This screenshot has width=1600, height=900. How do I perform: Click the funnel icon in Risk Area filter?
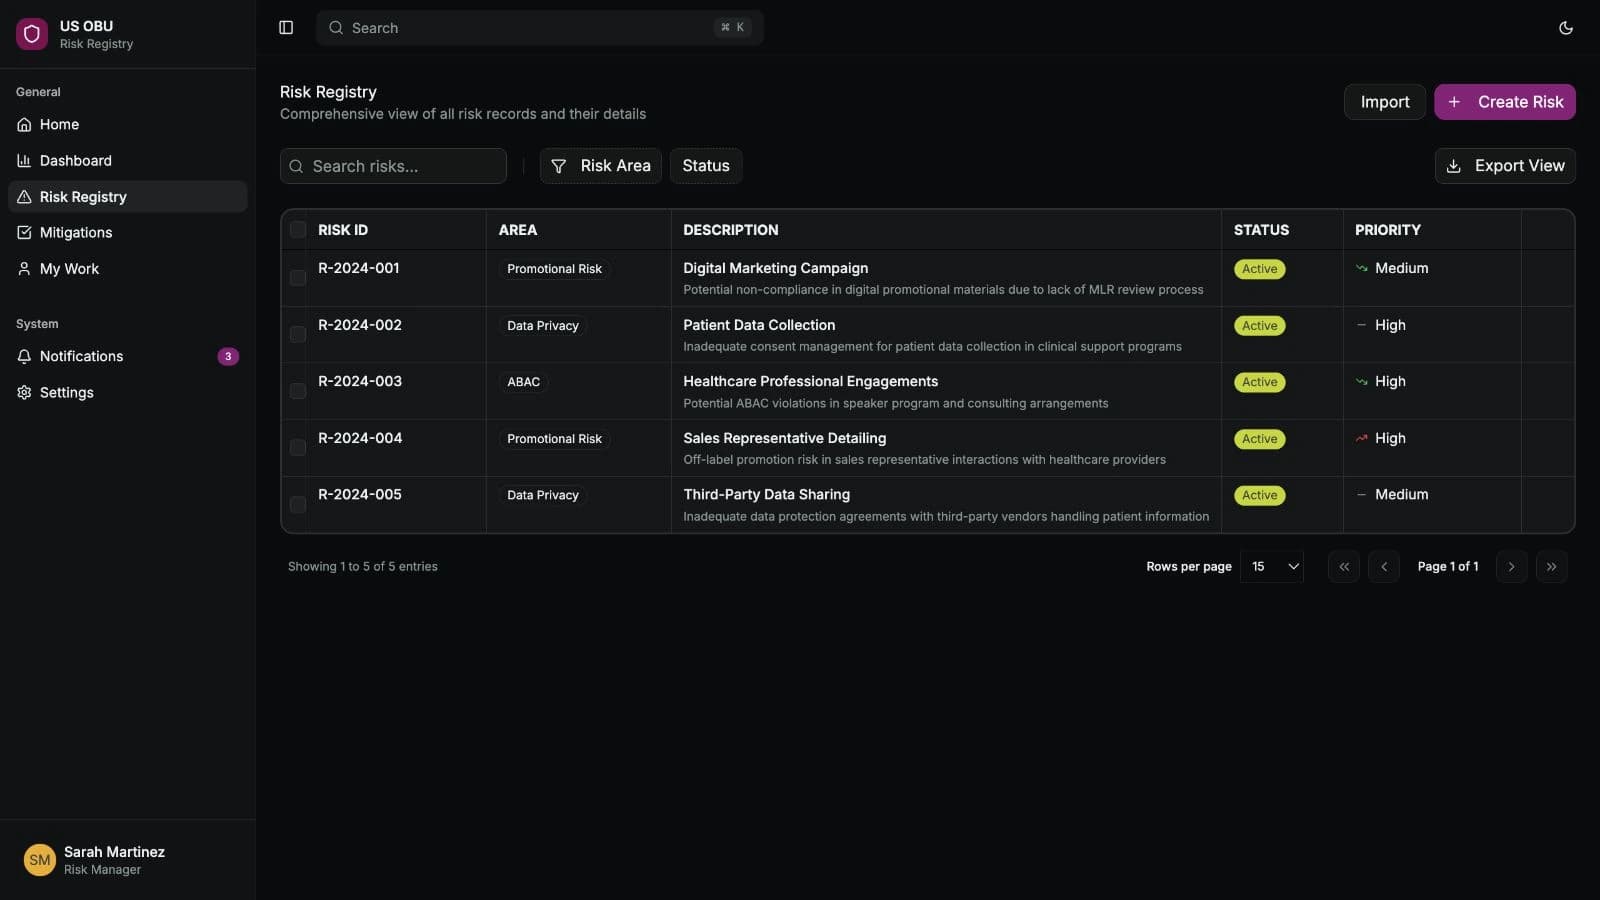559,166
